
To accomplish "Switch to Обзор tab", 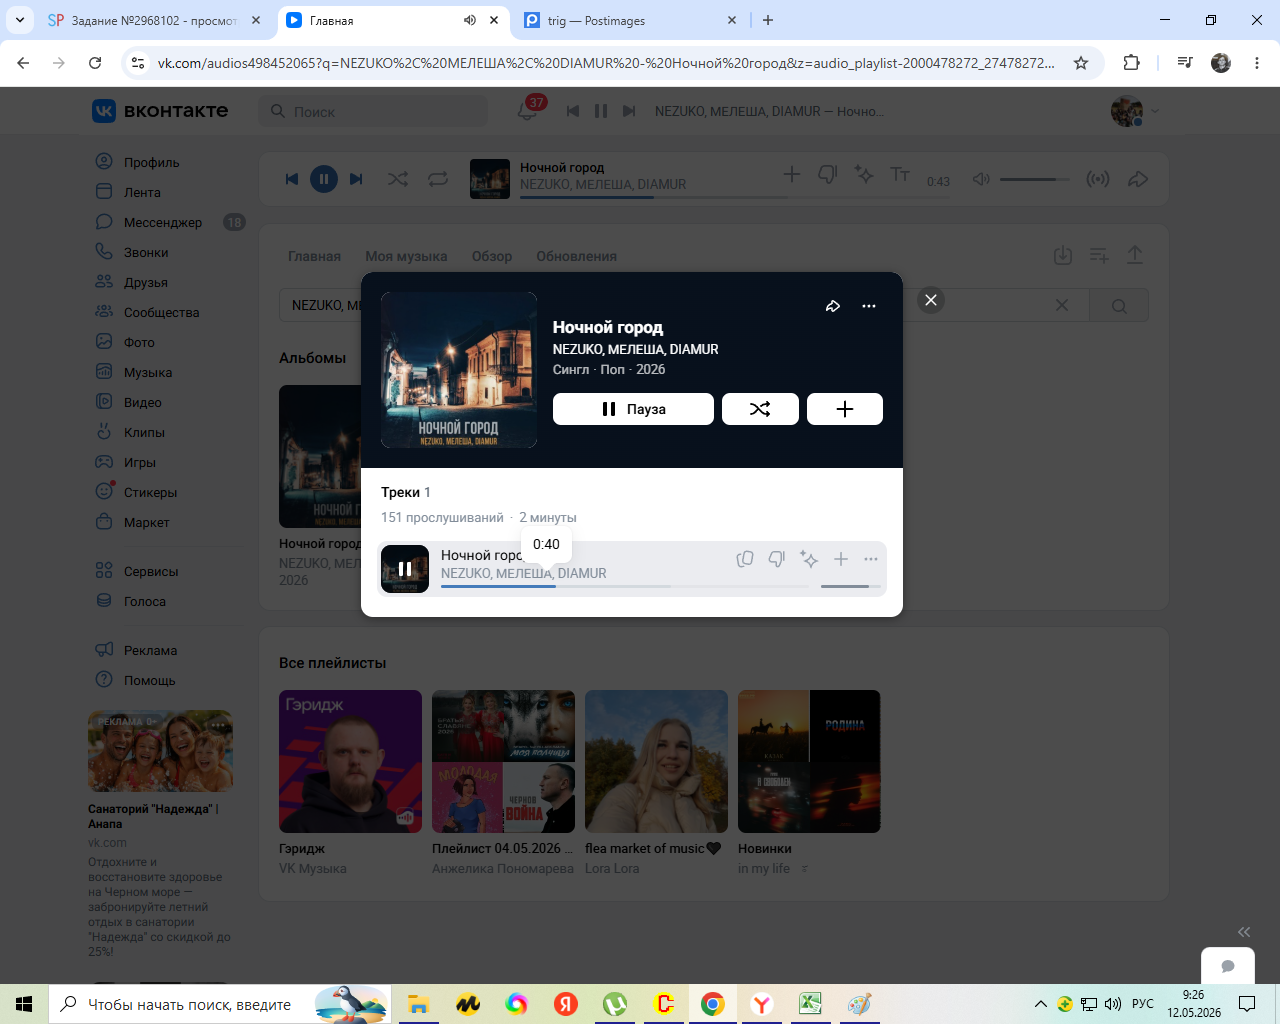I will click(x=492, y=256).
